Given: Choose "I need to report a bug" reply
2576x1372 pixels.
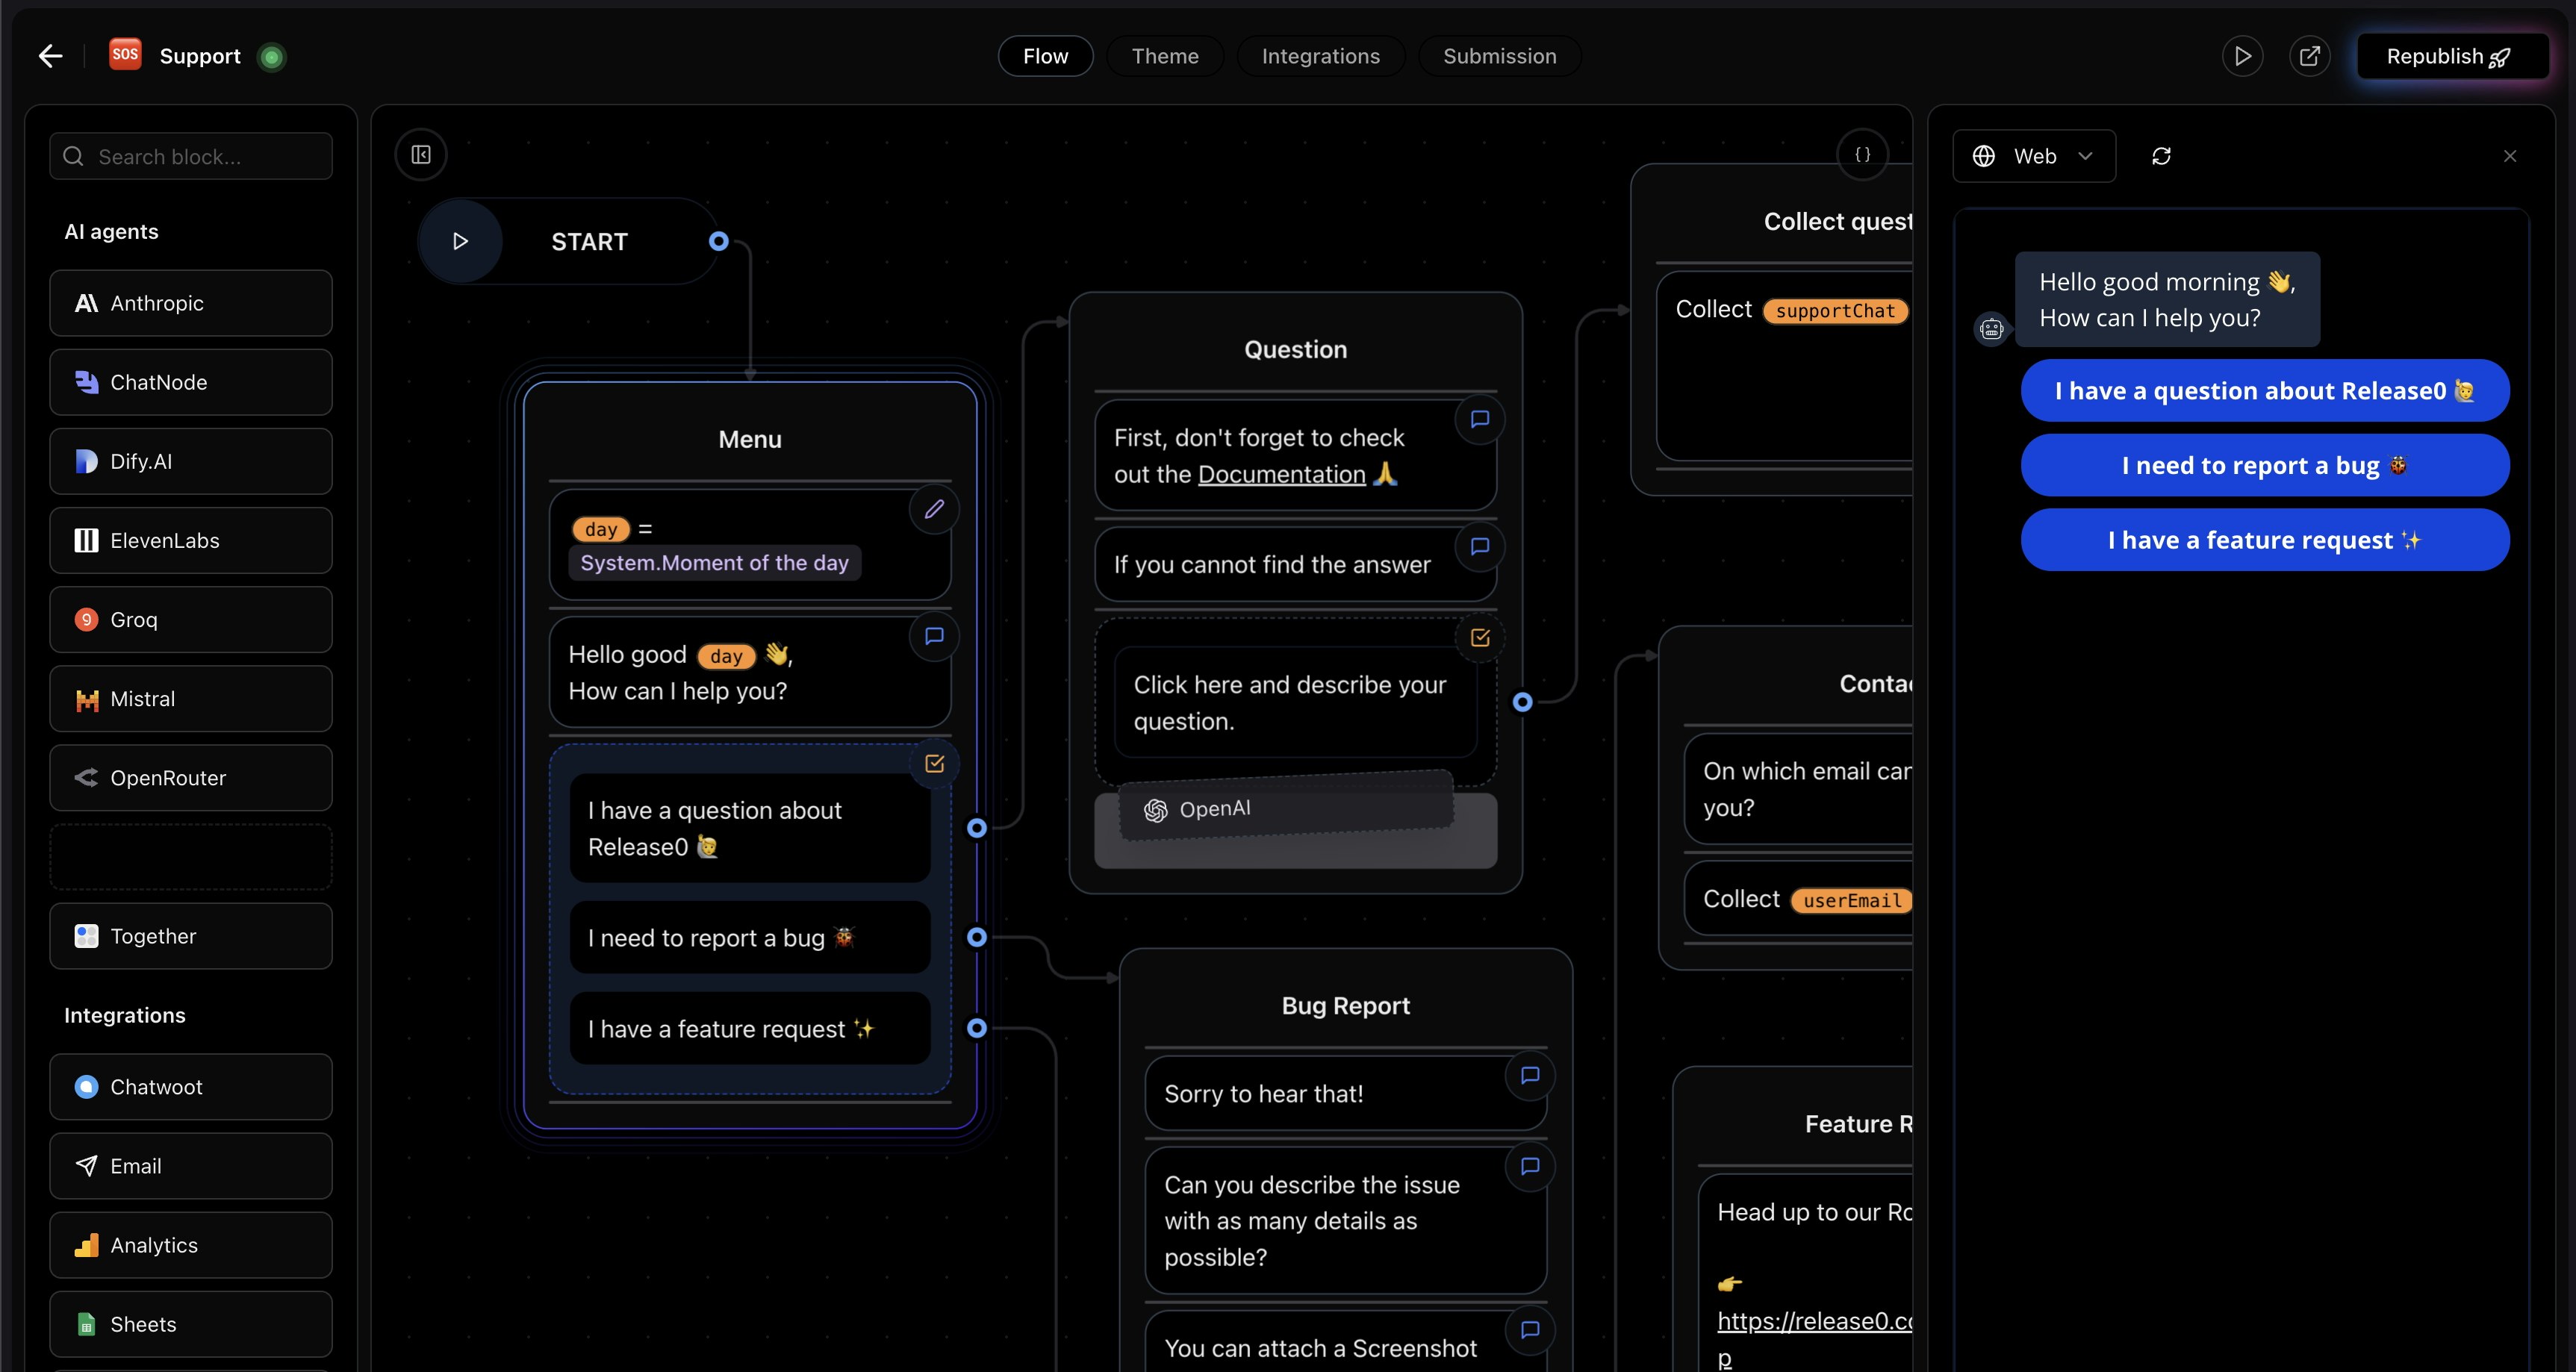Looking at the screenshot, I should click(x=2264, y=465).
